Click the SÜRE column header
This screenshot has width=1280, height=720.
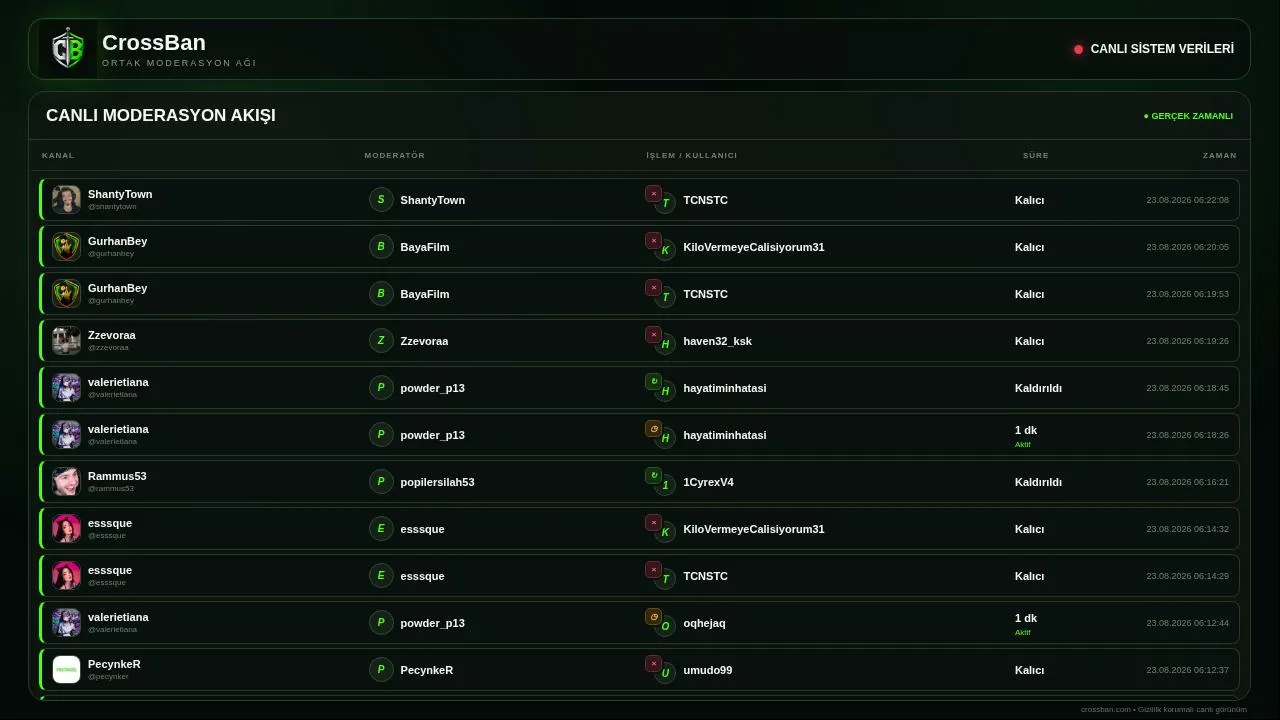point(1035,155)
